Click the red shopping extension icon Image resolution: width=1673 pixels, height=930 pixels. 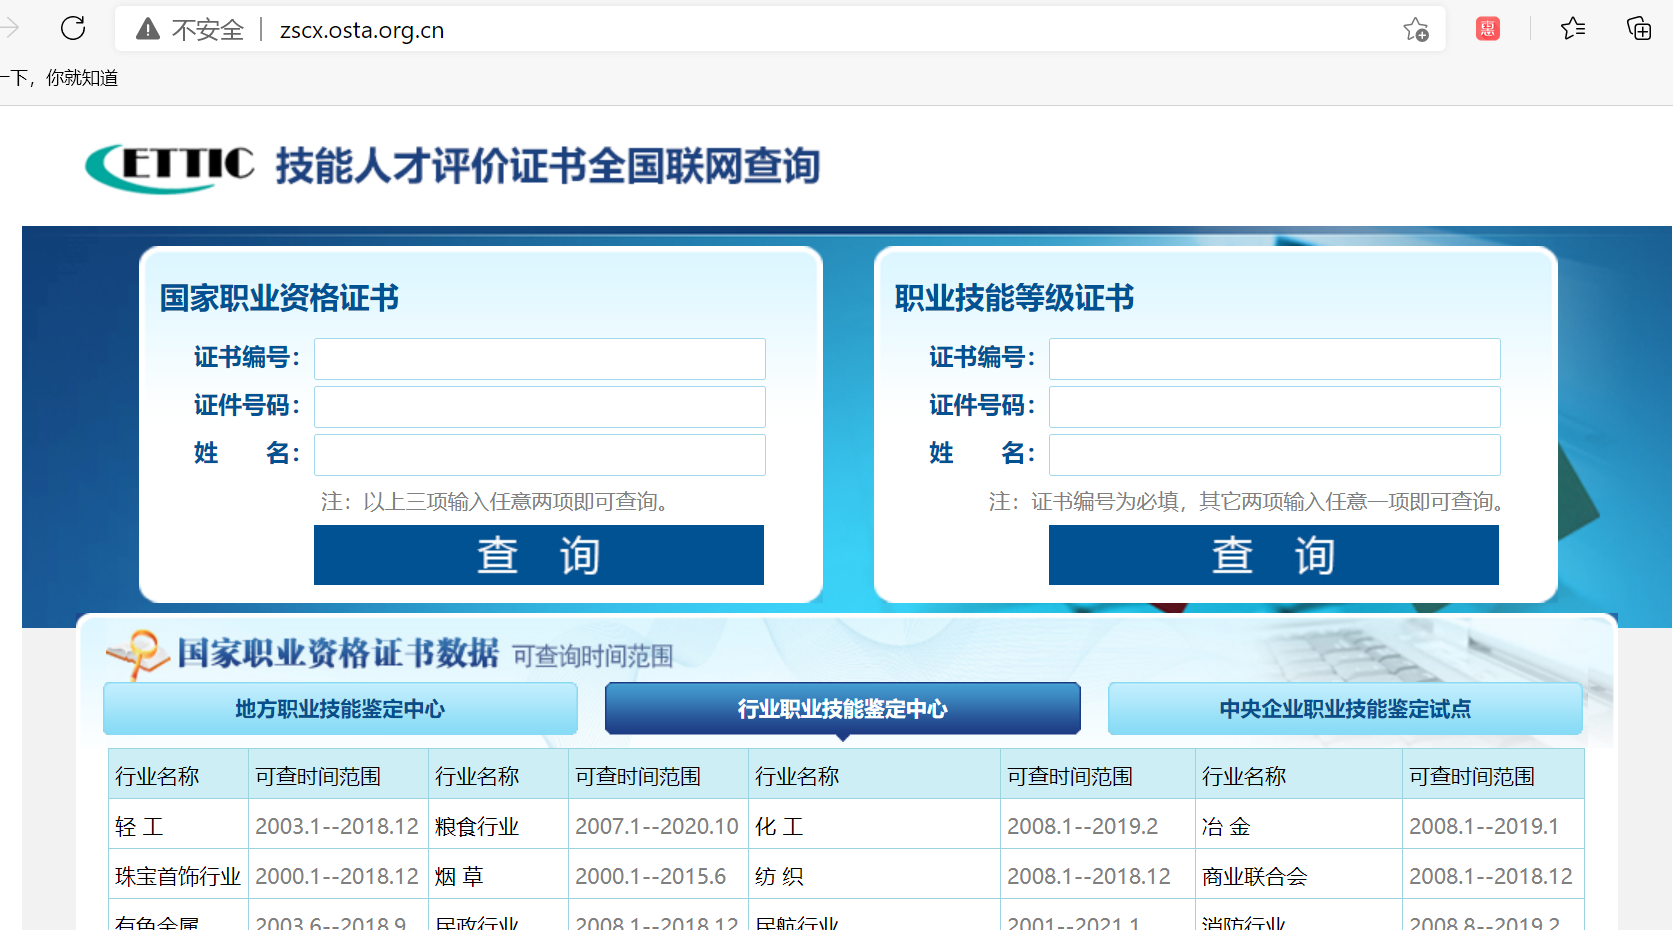coord(1487,29)
